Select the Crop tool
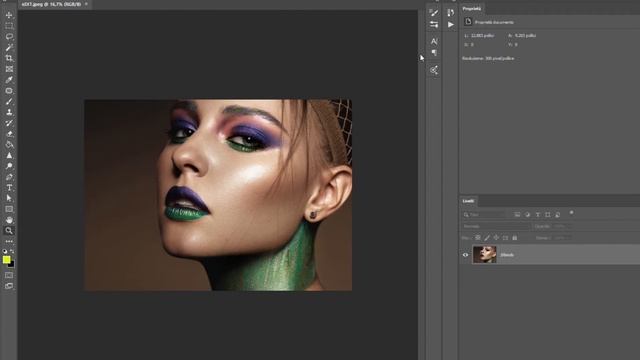The height and width of the screenshot is (360, 640). 9,58
